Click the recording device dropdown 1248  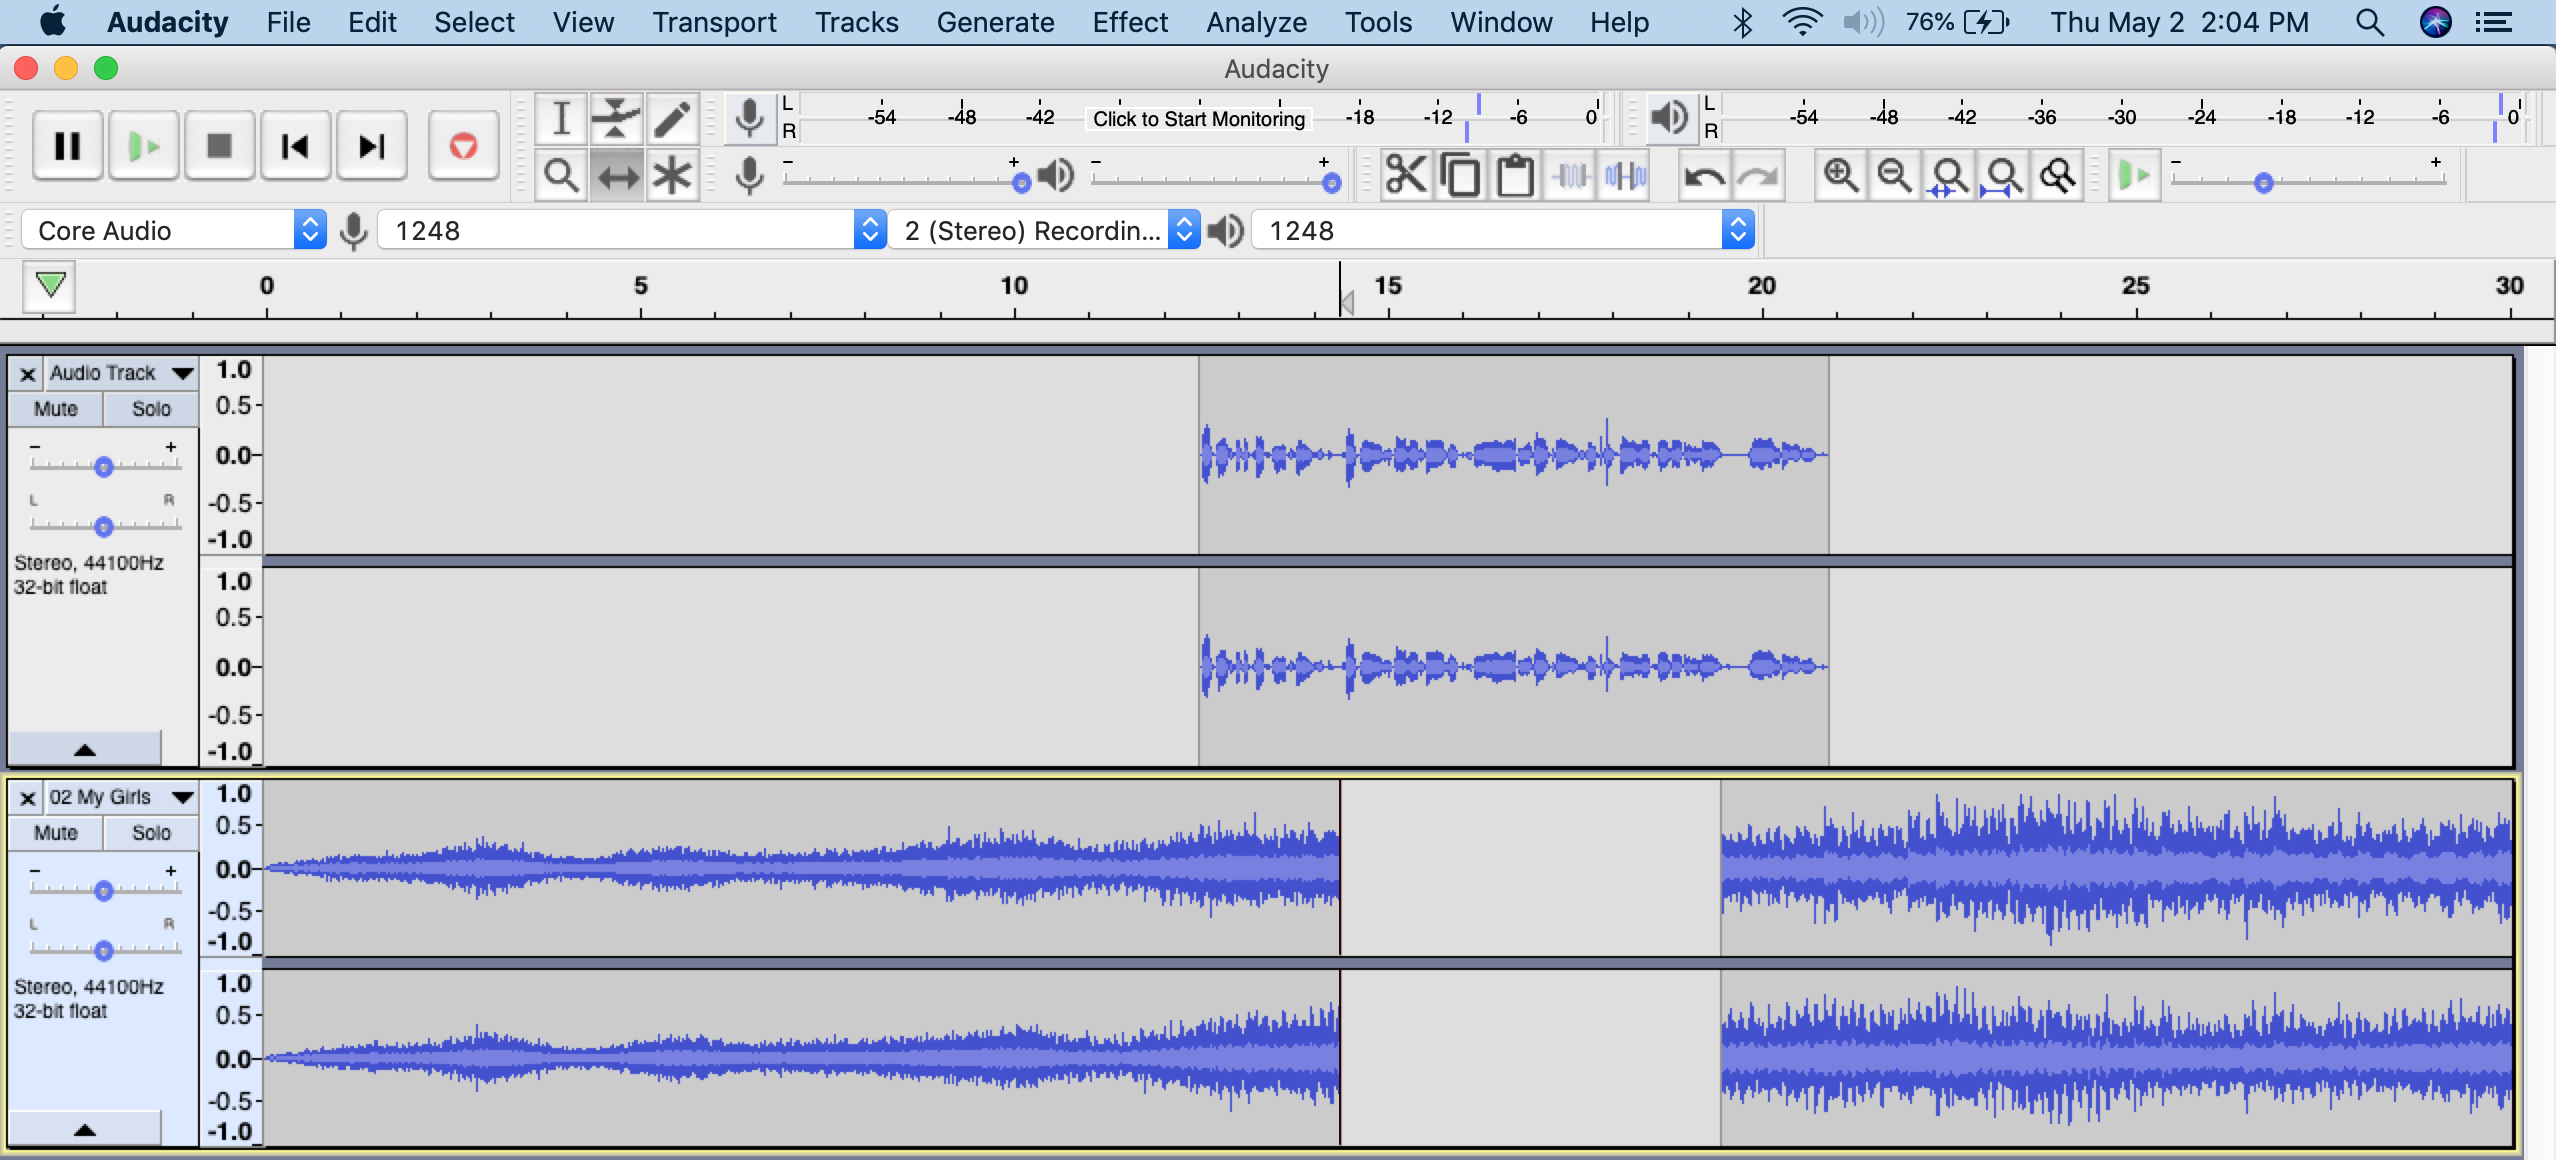tap(624, 230)
